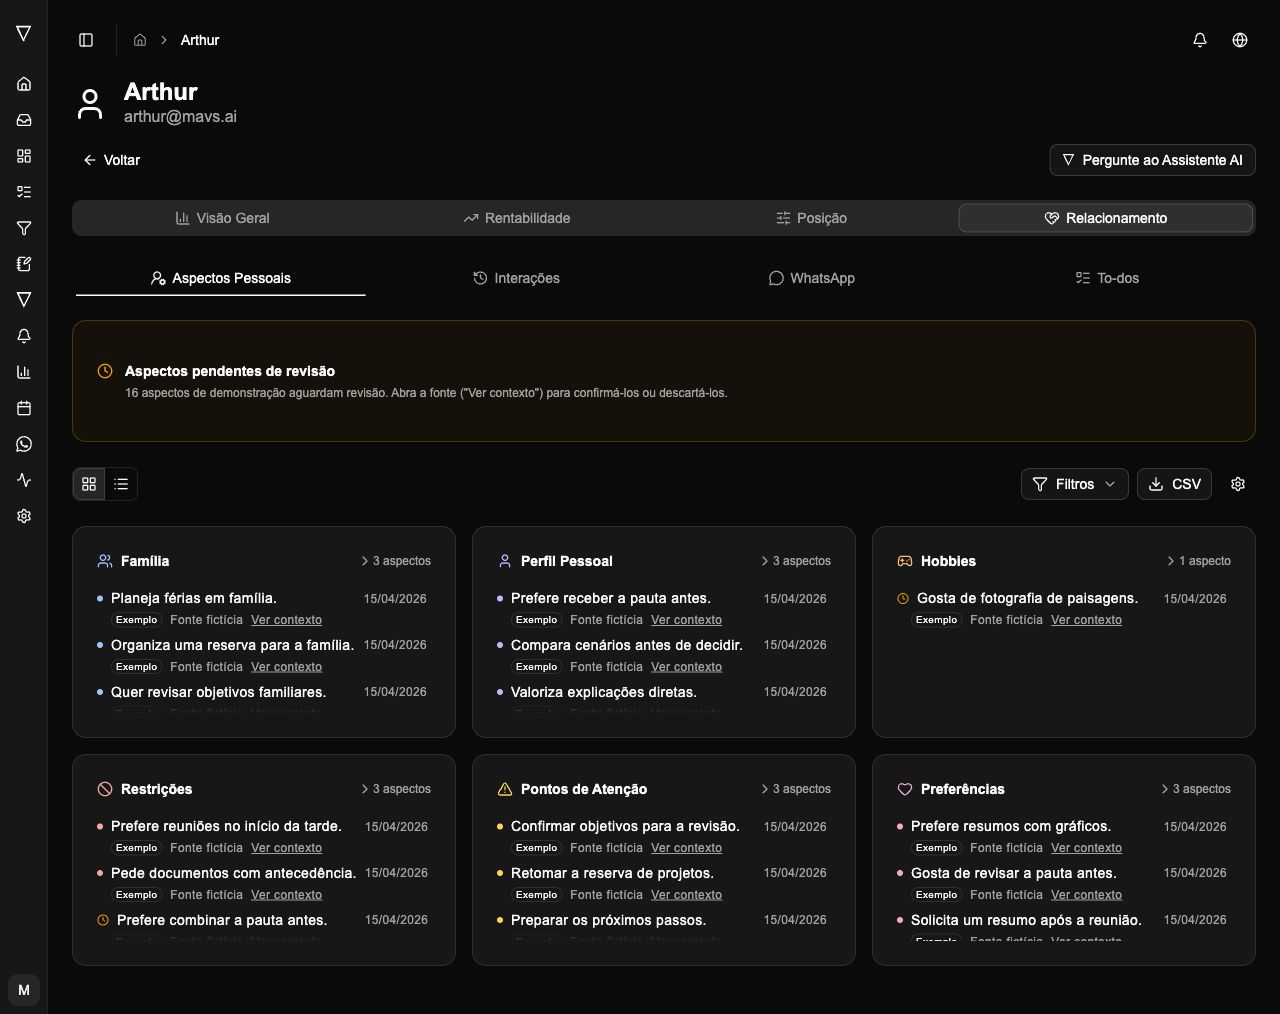Switch to list view
The image size is (1280, 1014).
(121, 484)
